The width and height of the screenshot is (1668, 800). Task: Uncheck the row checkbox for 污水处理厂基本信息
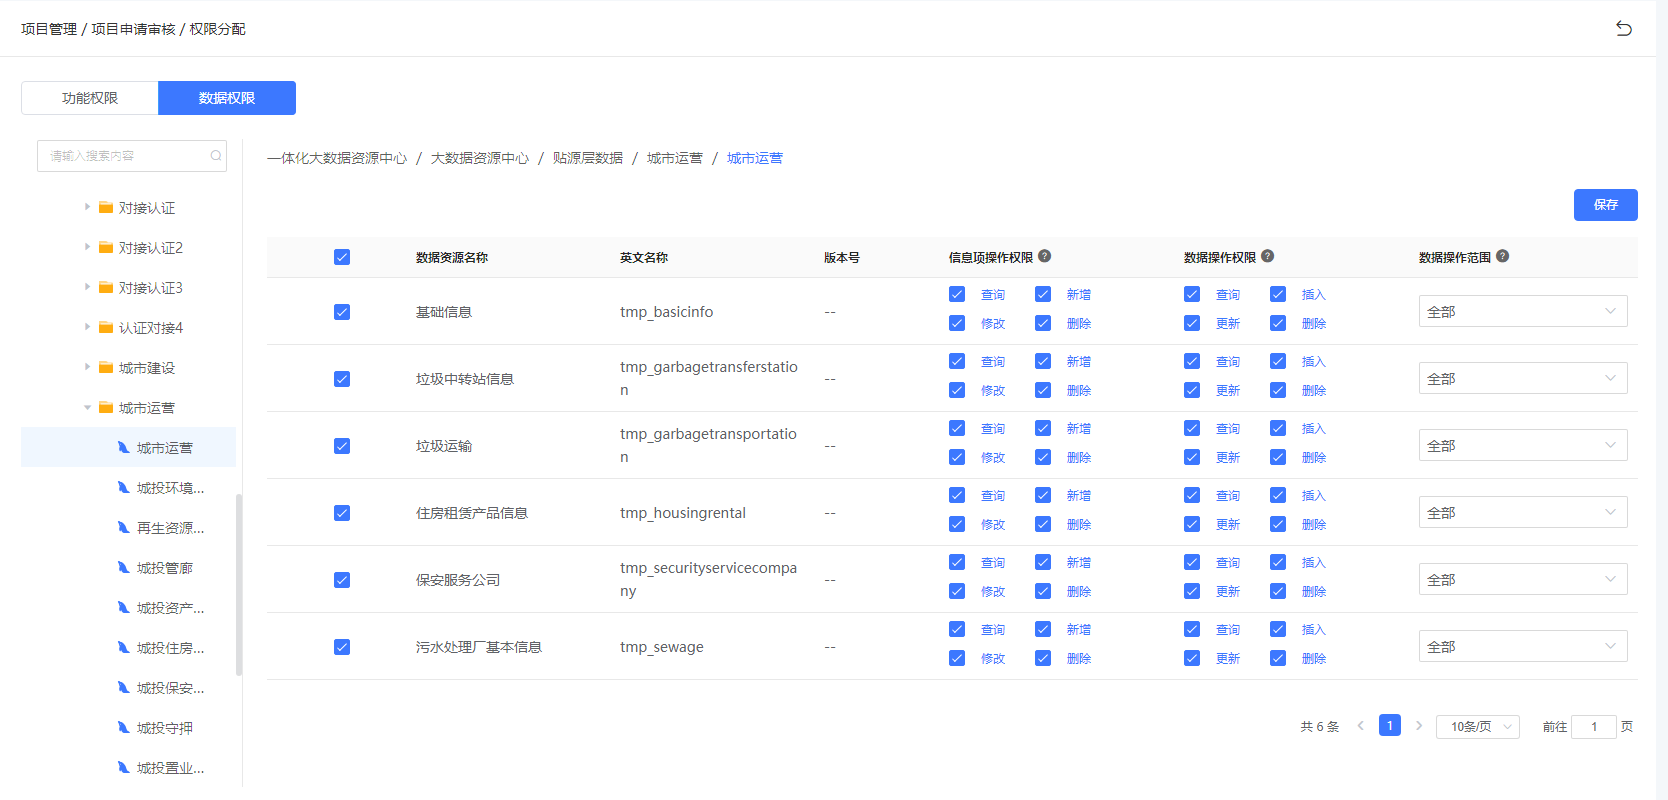pyautogui.click(x=342, y=647)
